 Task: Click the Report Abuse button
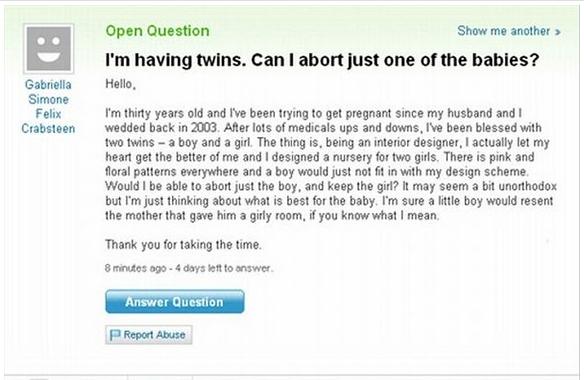pyautogui.click(x=149, y=335)
